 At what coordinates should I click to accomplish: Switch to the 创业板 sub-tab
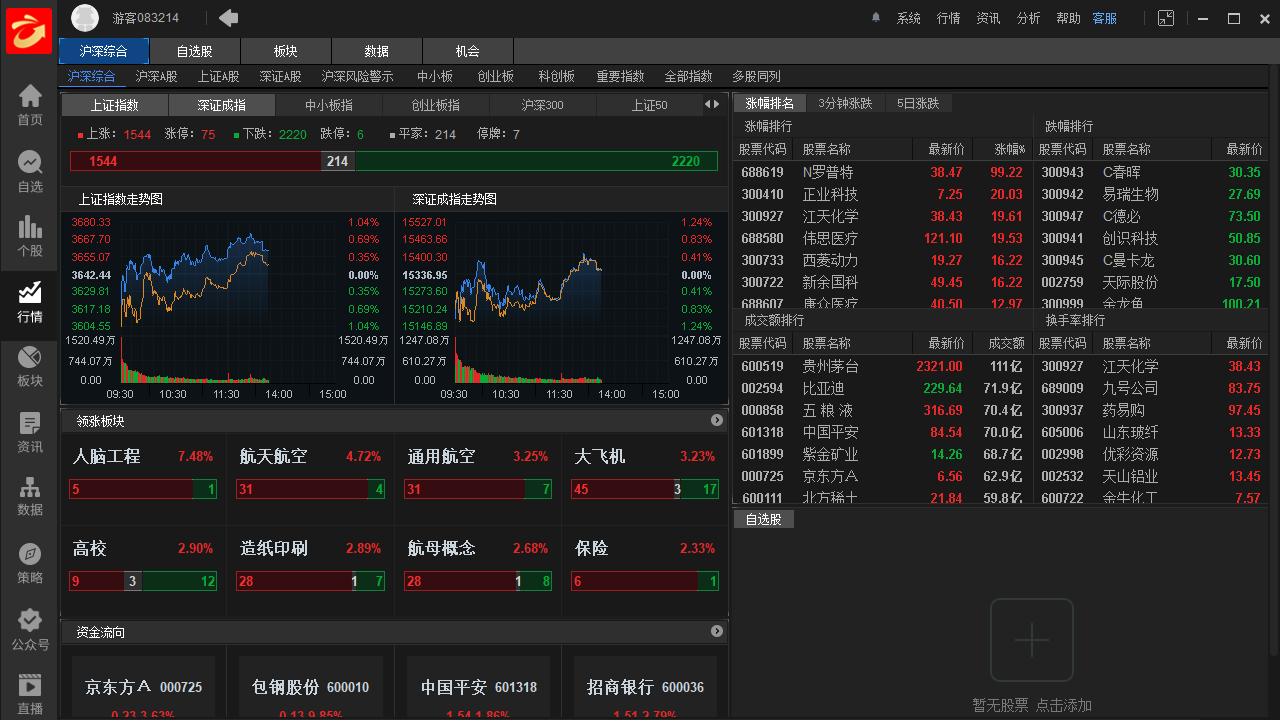click(494, 75)
